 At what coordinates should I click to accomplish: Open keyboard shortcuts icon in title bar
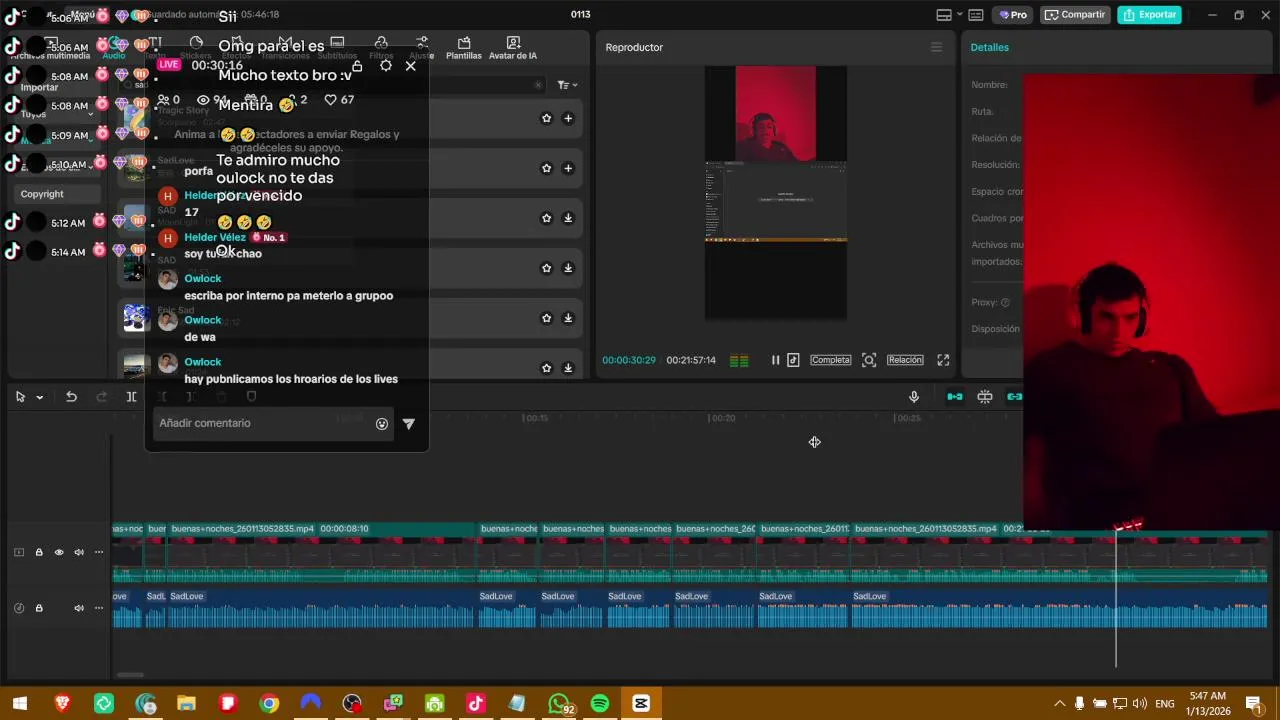click(x=976, y=15)
